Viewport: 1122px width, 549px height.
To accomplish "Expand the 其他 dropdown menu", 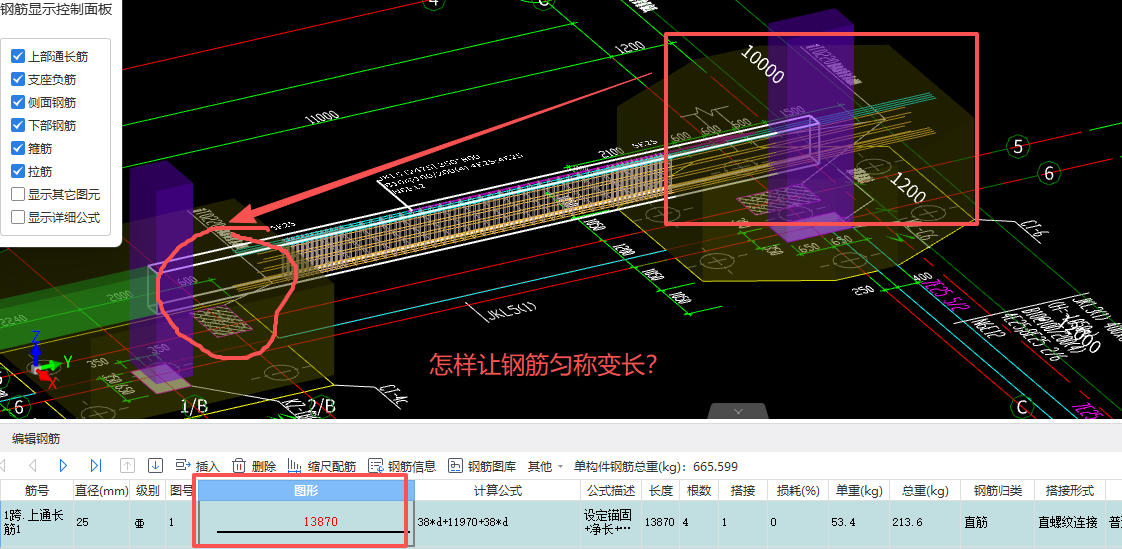I will tap(545, 466).
